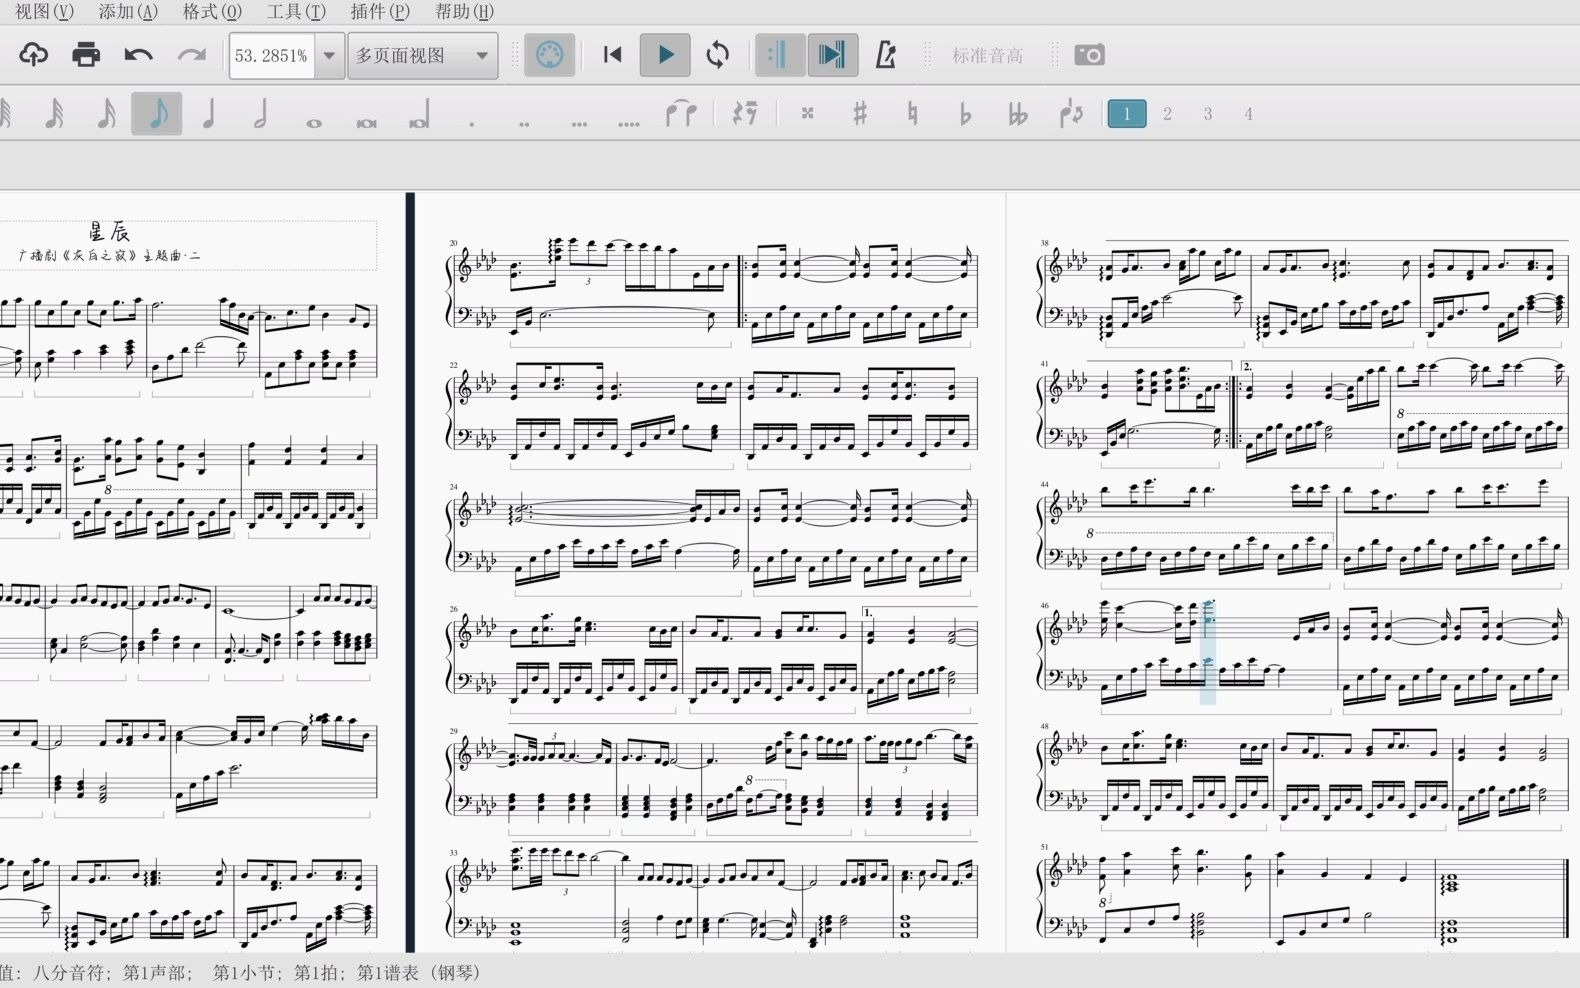Select the 32nd note duration

[54, 114]
